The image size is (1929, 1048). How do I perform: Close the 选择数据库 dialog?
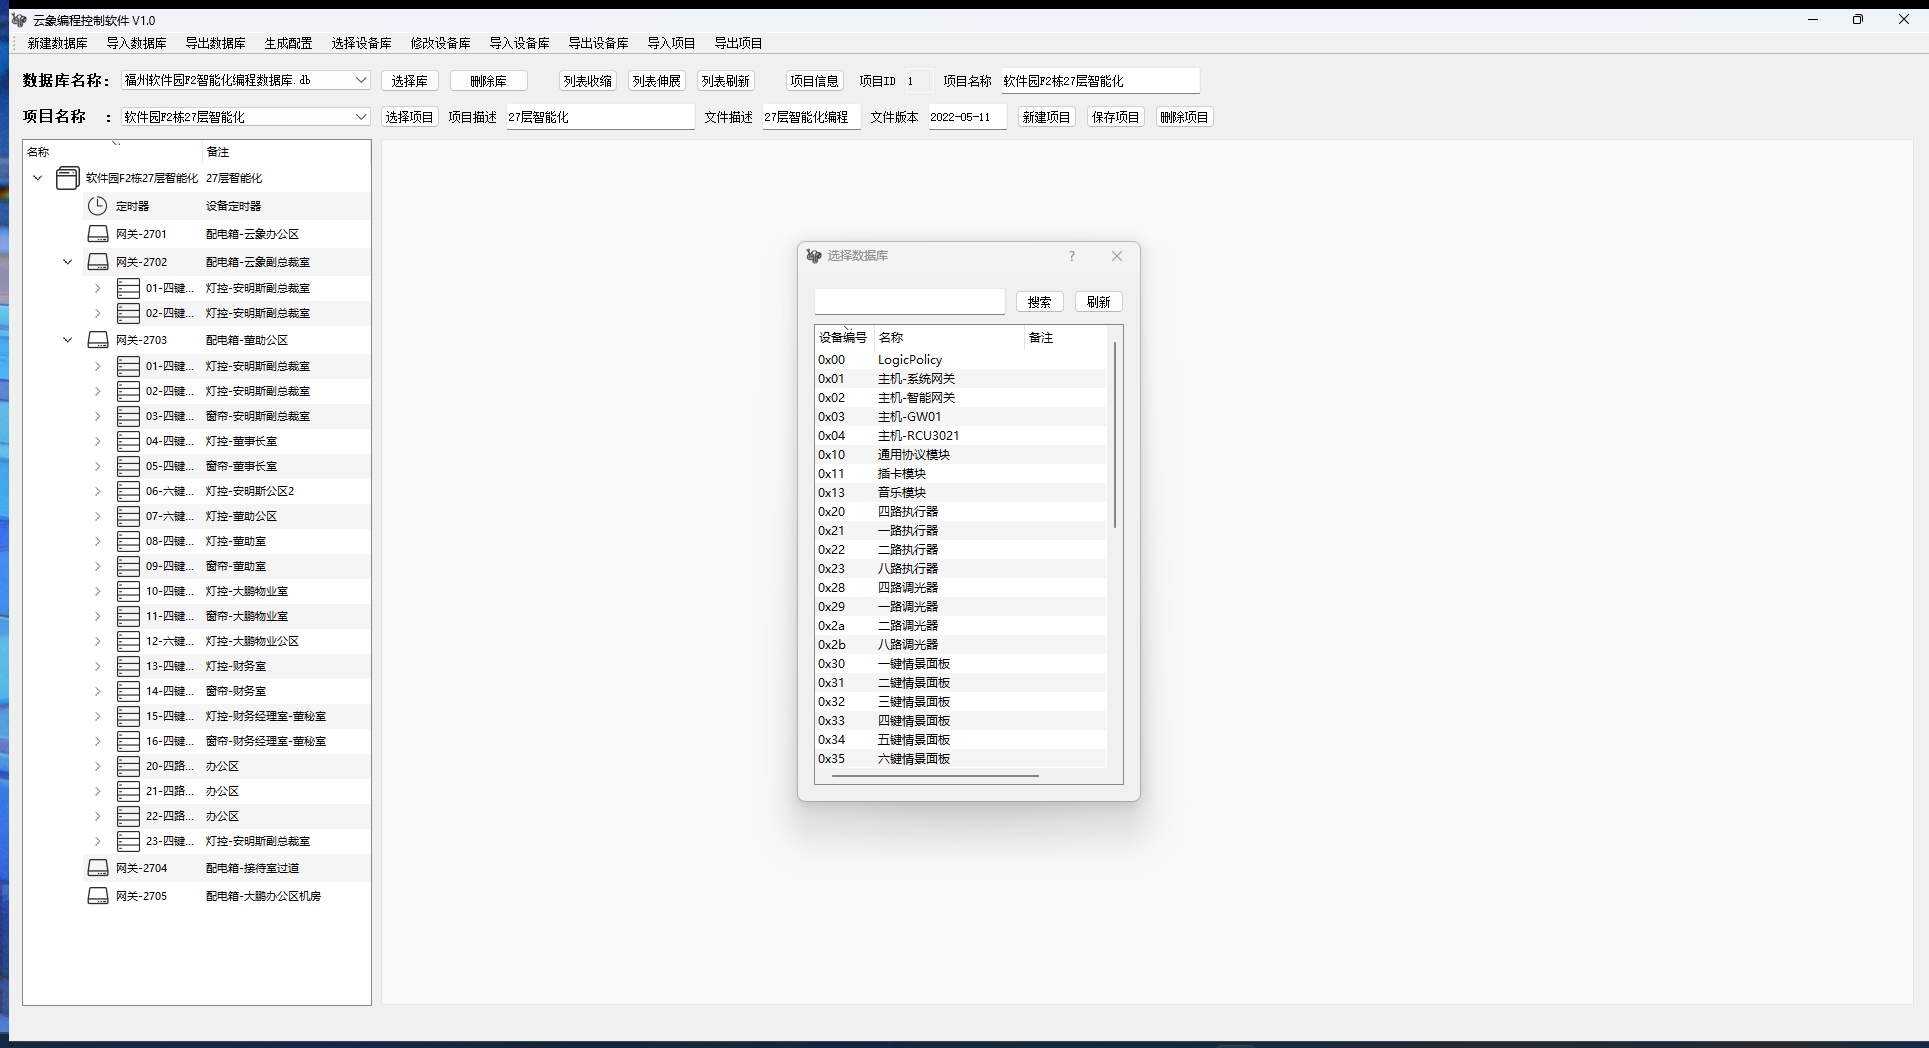tap(1117, 256)
